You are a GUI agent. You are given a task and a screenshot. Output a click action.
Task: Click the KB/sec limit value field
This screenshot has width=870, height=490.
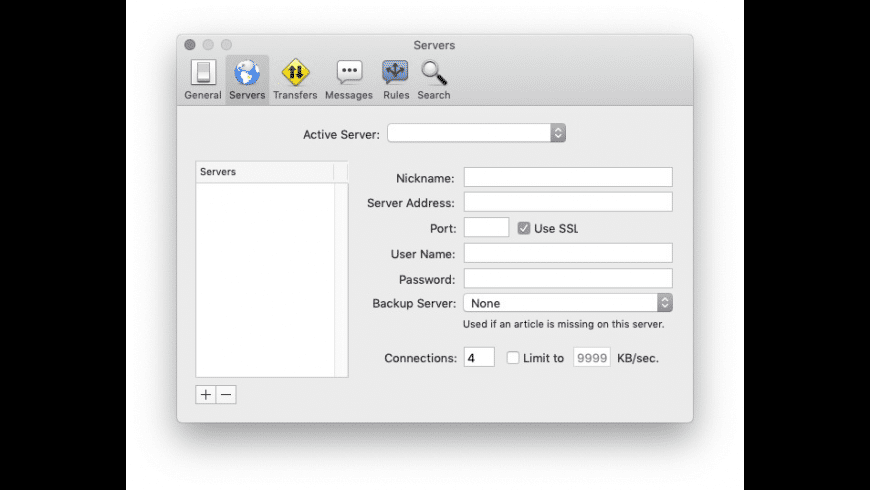point(591,357)
